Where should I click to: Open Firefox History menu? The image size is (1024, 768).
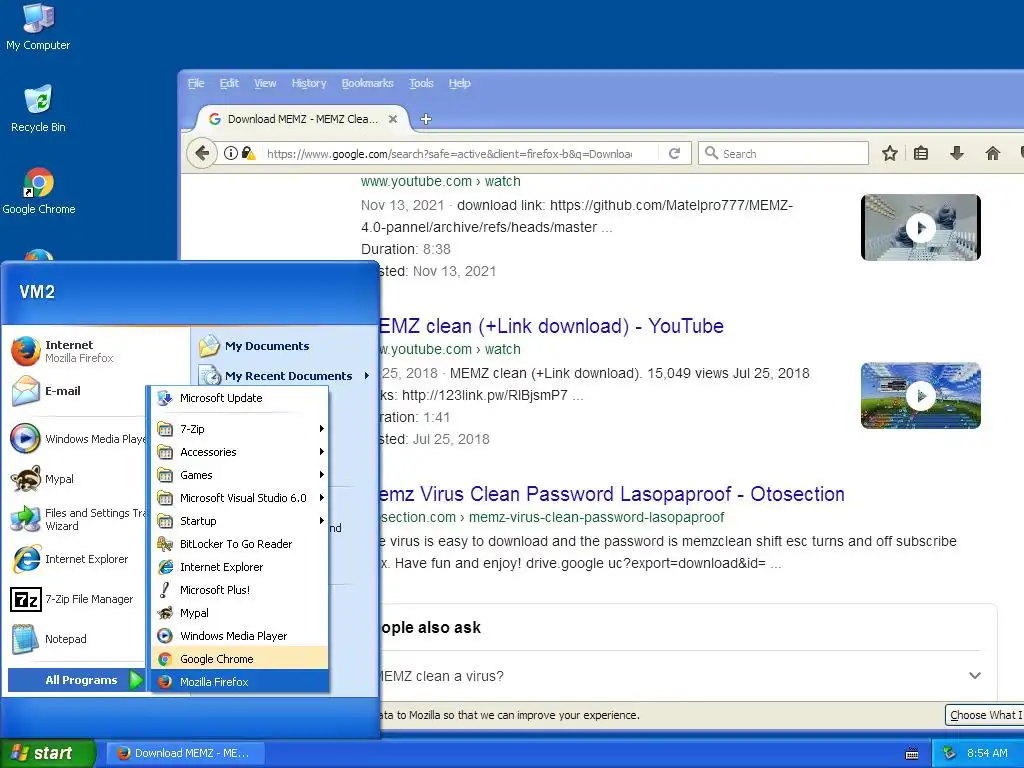tap(309, 84)
